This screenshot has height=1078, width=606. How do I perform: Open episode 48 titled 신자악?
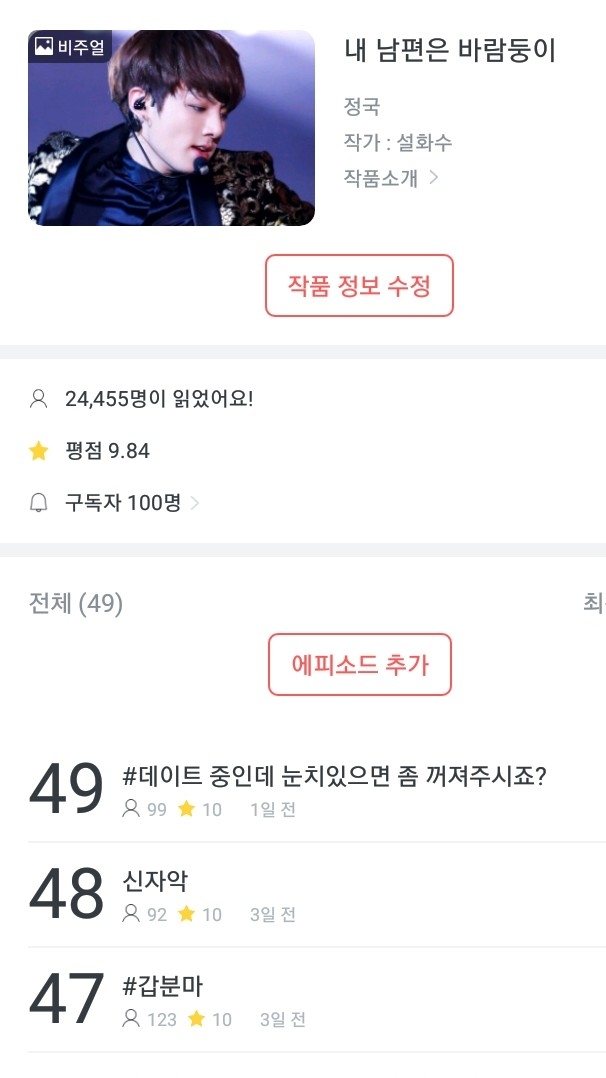pyautogui.click(x=154, y=881)
